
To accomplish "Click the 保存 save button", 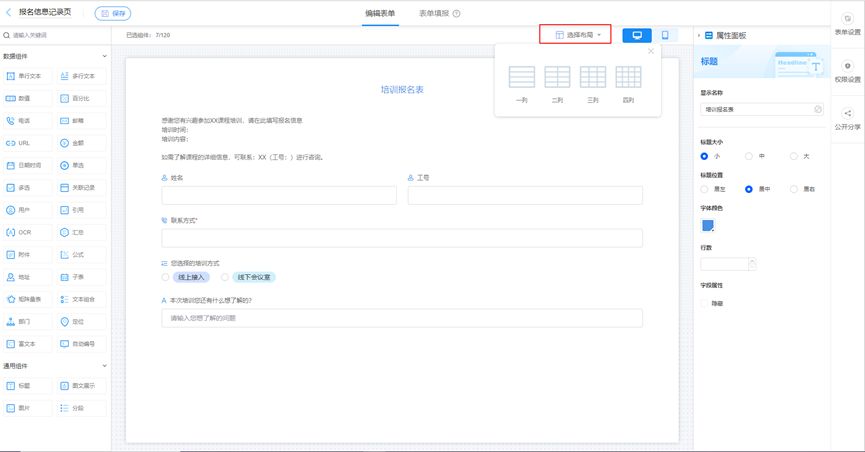I will coord(113,13).
